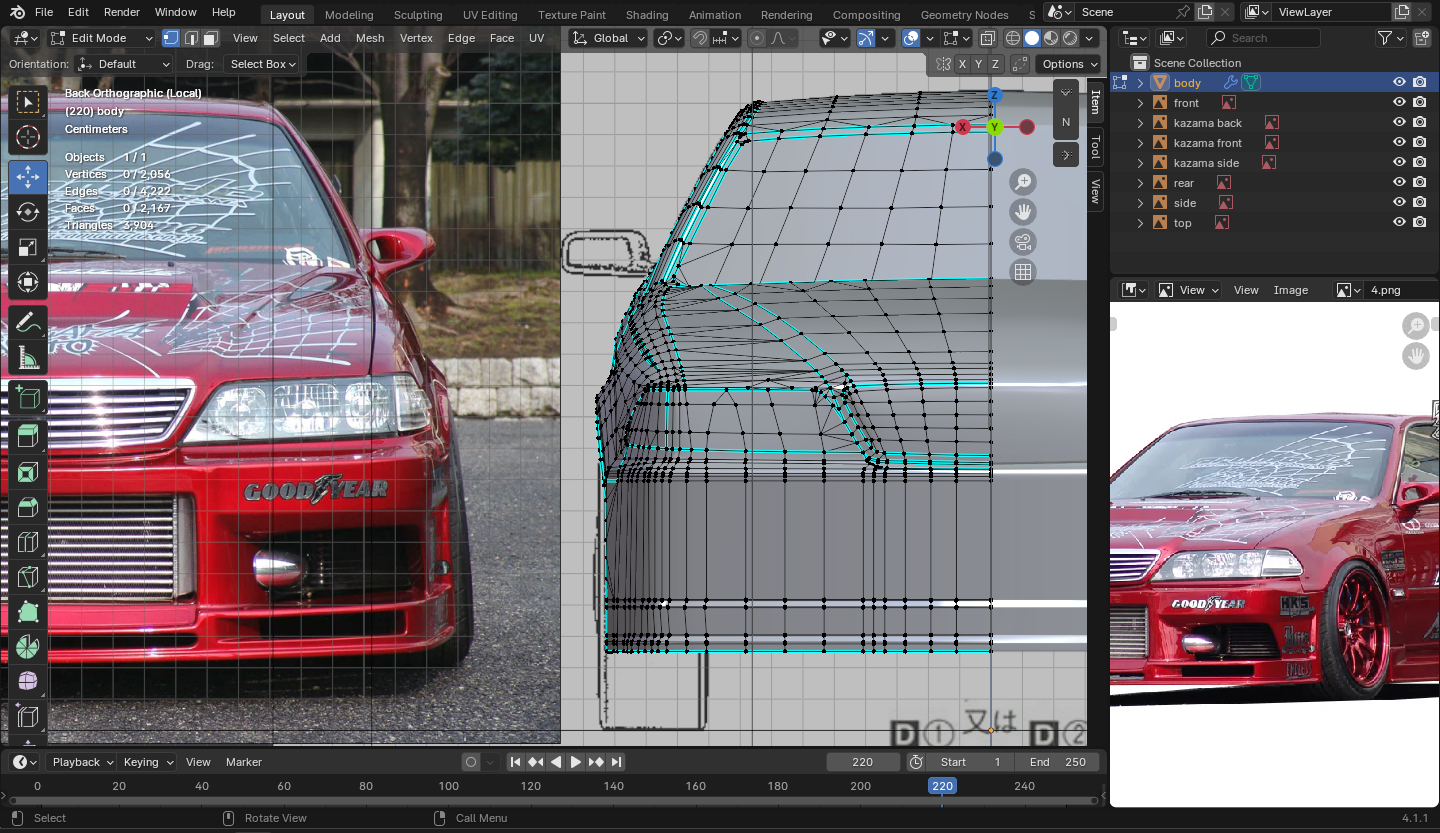Open the Edit Mode dropdown
Screen dimensions: 1440x833
[101, 38]
